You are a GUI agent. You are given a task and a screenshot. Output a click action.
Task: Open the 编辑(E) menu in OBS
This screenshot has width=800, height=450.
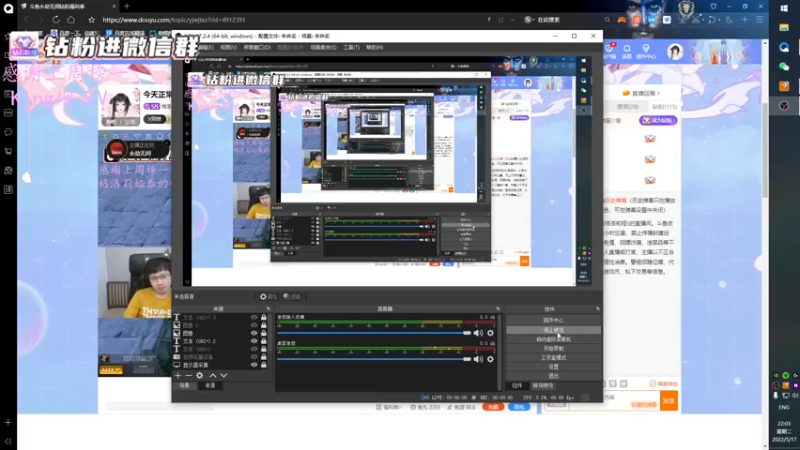coord(205,47)
